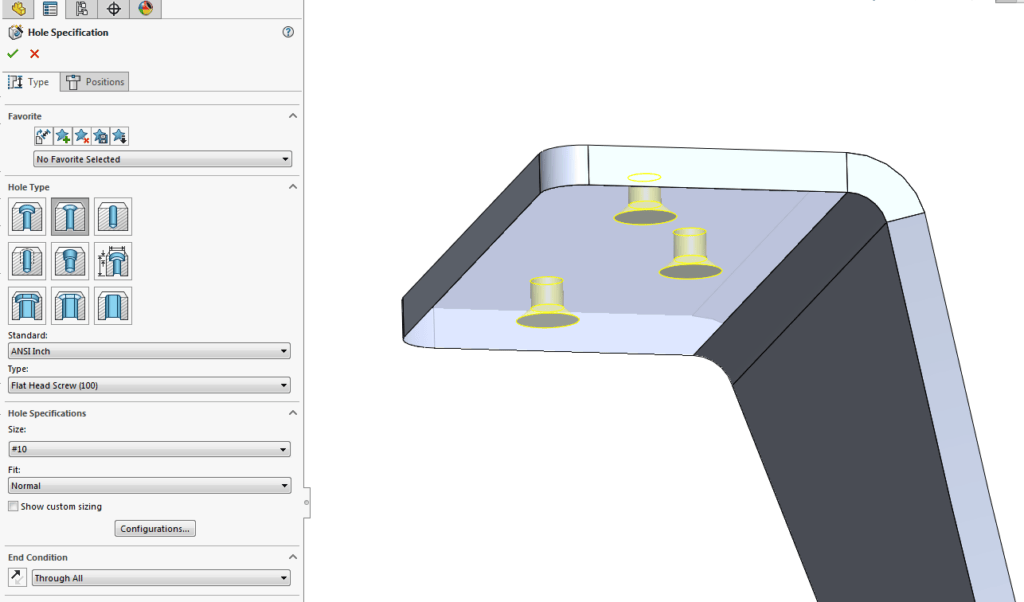Image resolution: width=1024 pixels, height=602 pixels.
Task: Choose the straight Hole type icon
Action: click(113, 216)
